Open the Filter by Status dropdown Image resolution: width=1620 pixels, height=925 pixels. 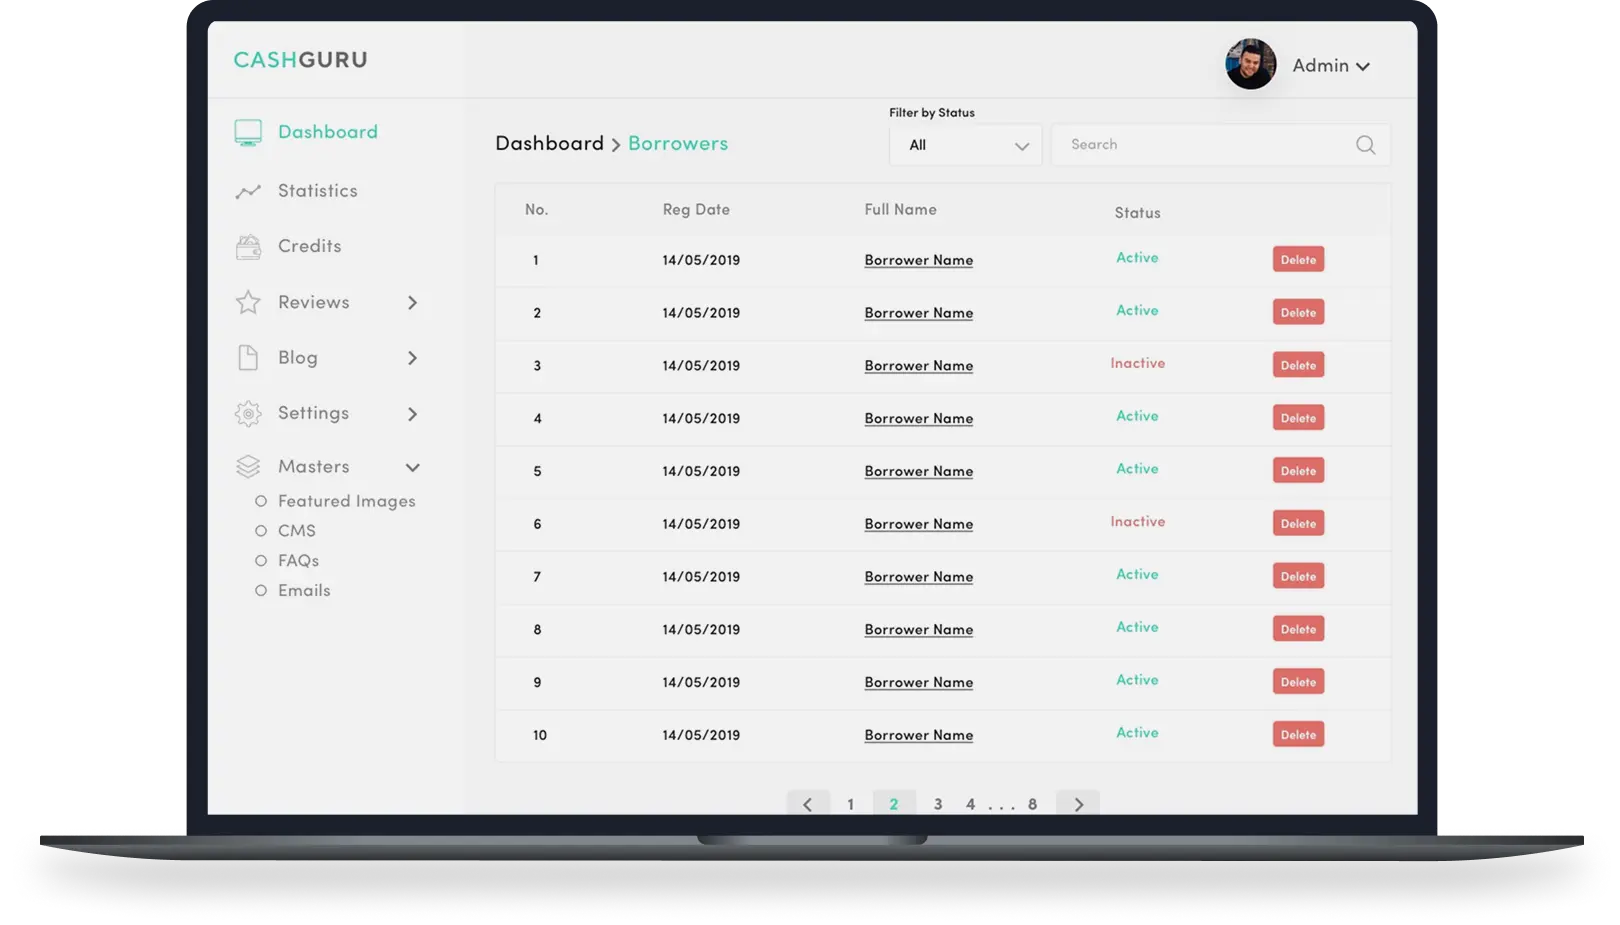(964, 144)
